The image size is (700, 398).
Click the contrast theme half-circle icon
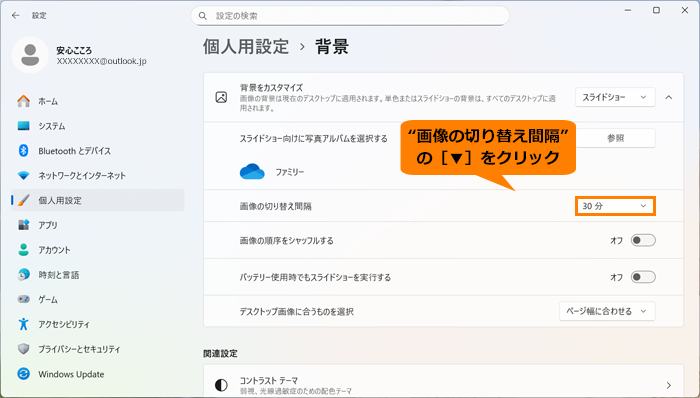click(221, 385)
